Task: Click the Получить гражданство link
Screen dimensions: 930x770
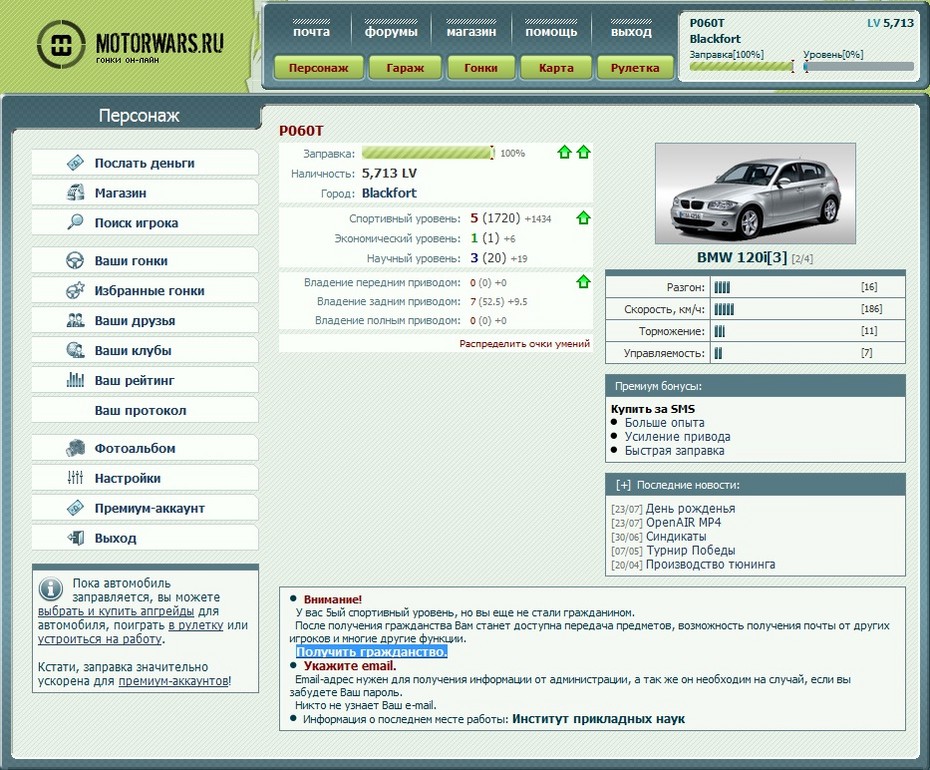Action: 371,651
